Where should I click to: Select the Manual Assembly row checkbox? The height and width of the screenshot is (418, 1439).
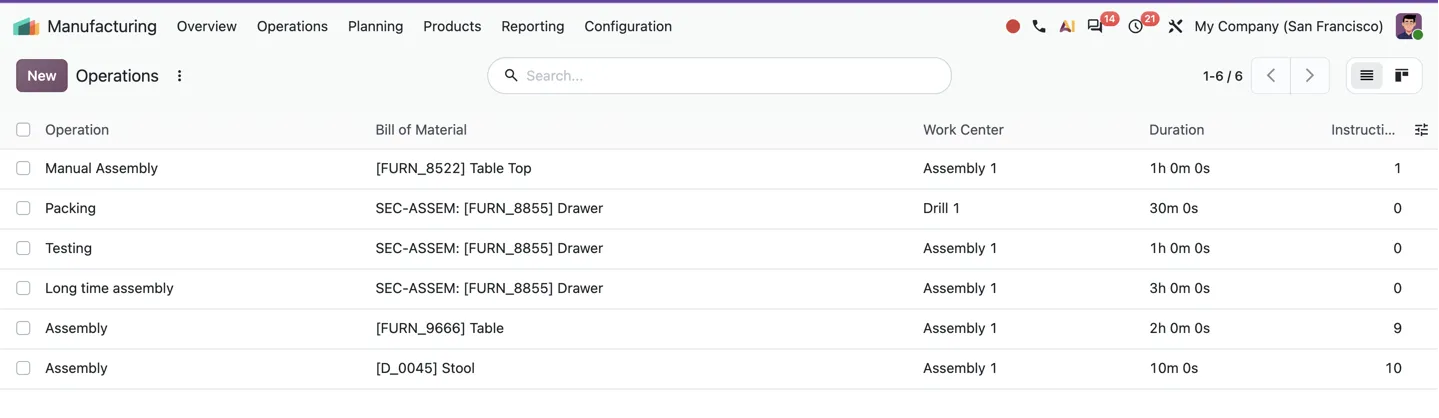point(23,169)
